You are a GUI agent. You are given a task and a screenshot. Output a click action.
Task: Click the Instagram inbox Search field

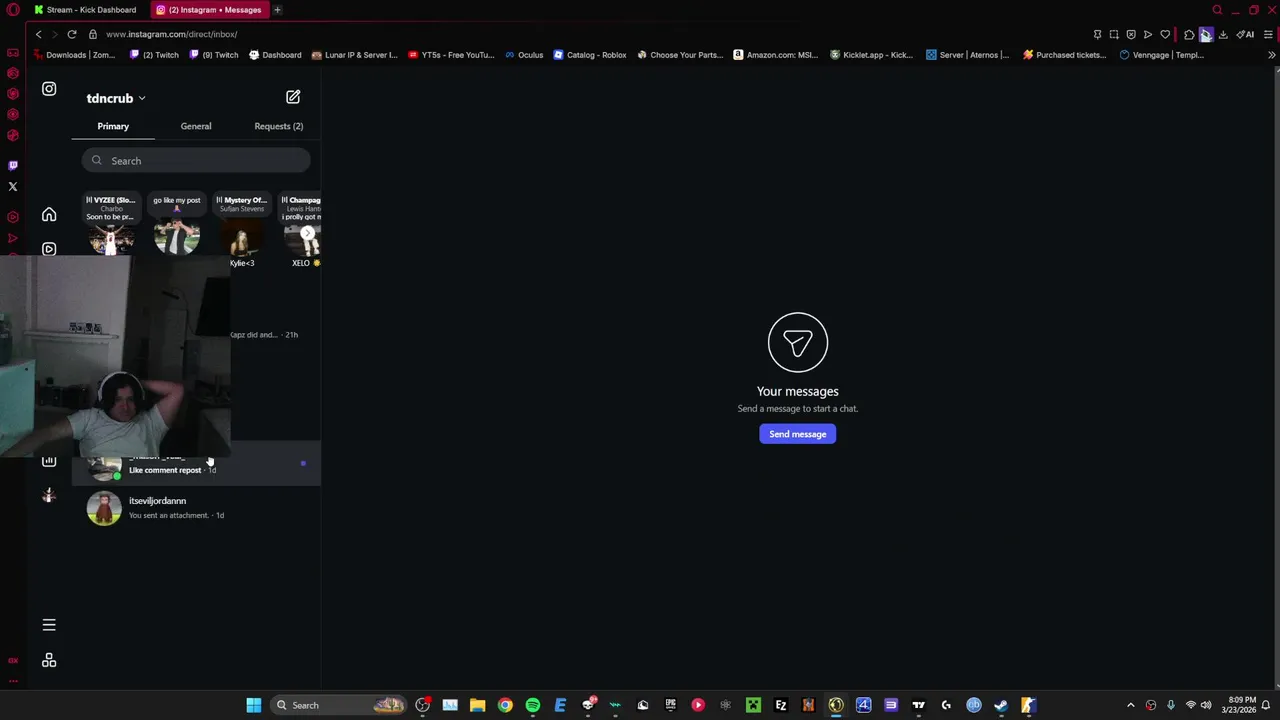(x=196, y=161)
